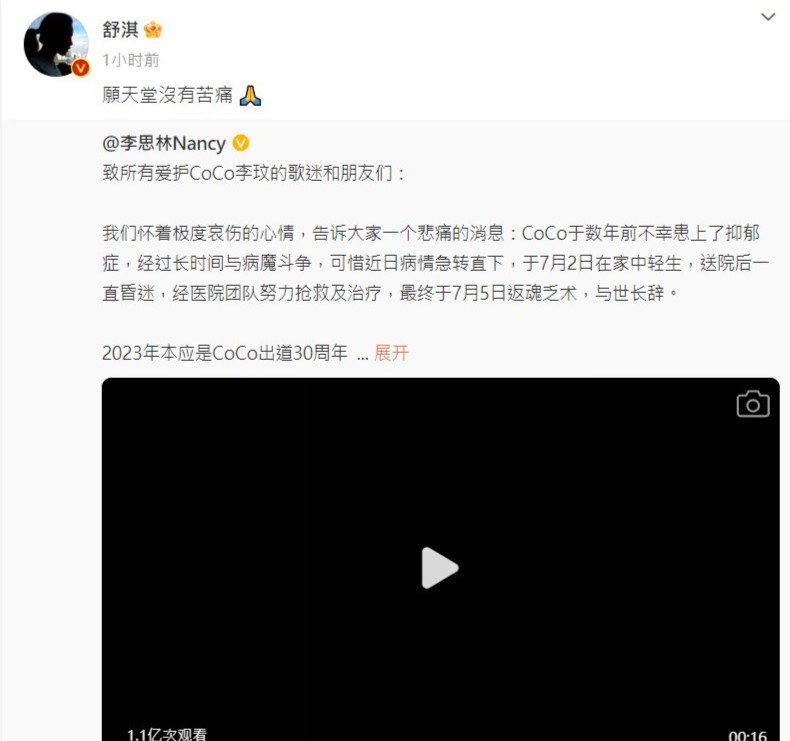This screenshot has width=790, height=741.
Task: Click the 1.1亿次观看 view count
Action: tap(167, 734)
